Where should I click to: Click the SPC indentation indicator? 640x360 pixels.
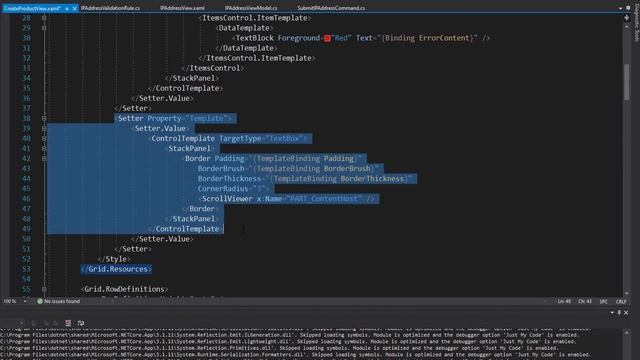tap(603, 301)
